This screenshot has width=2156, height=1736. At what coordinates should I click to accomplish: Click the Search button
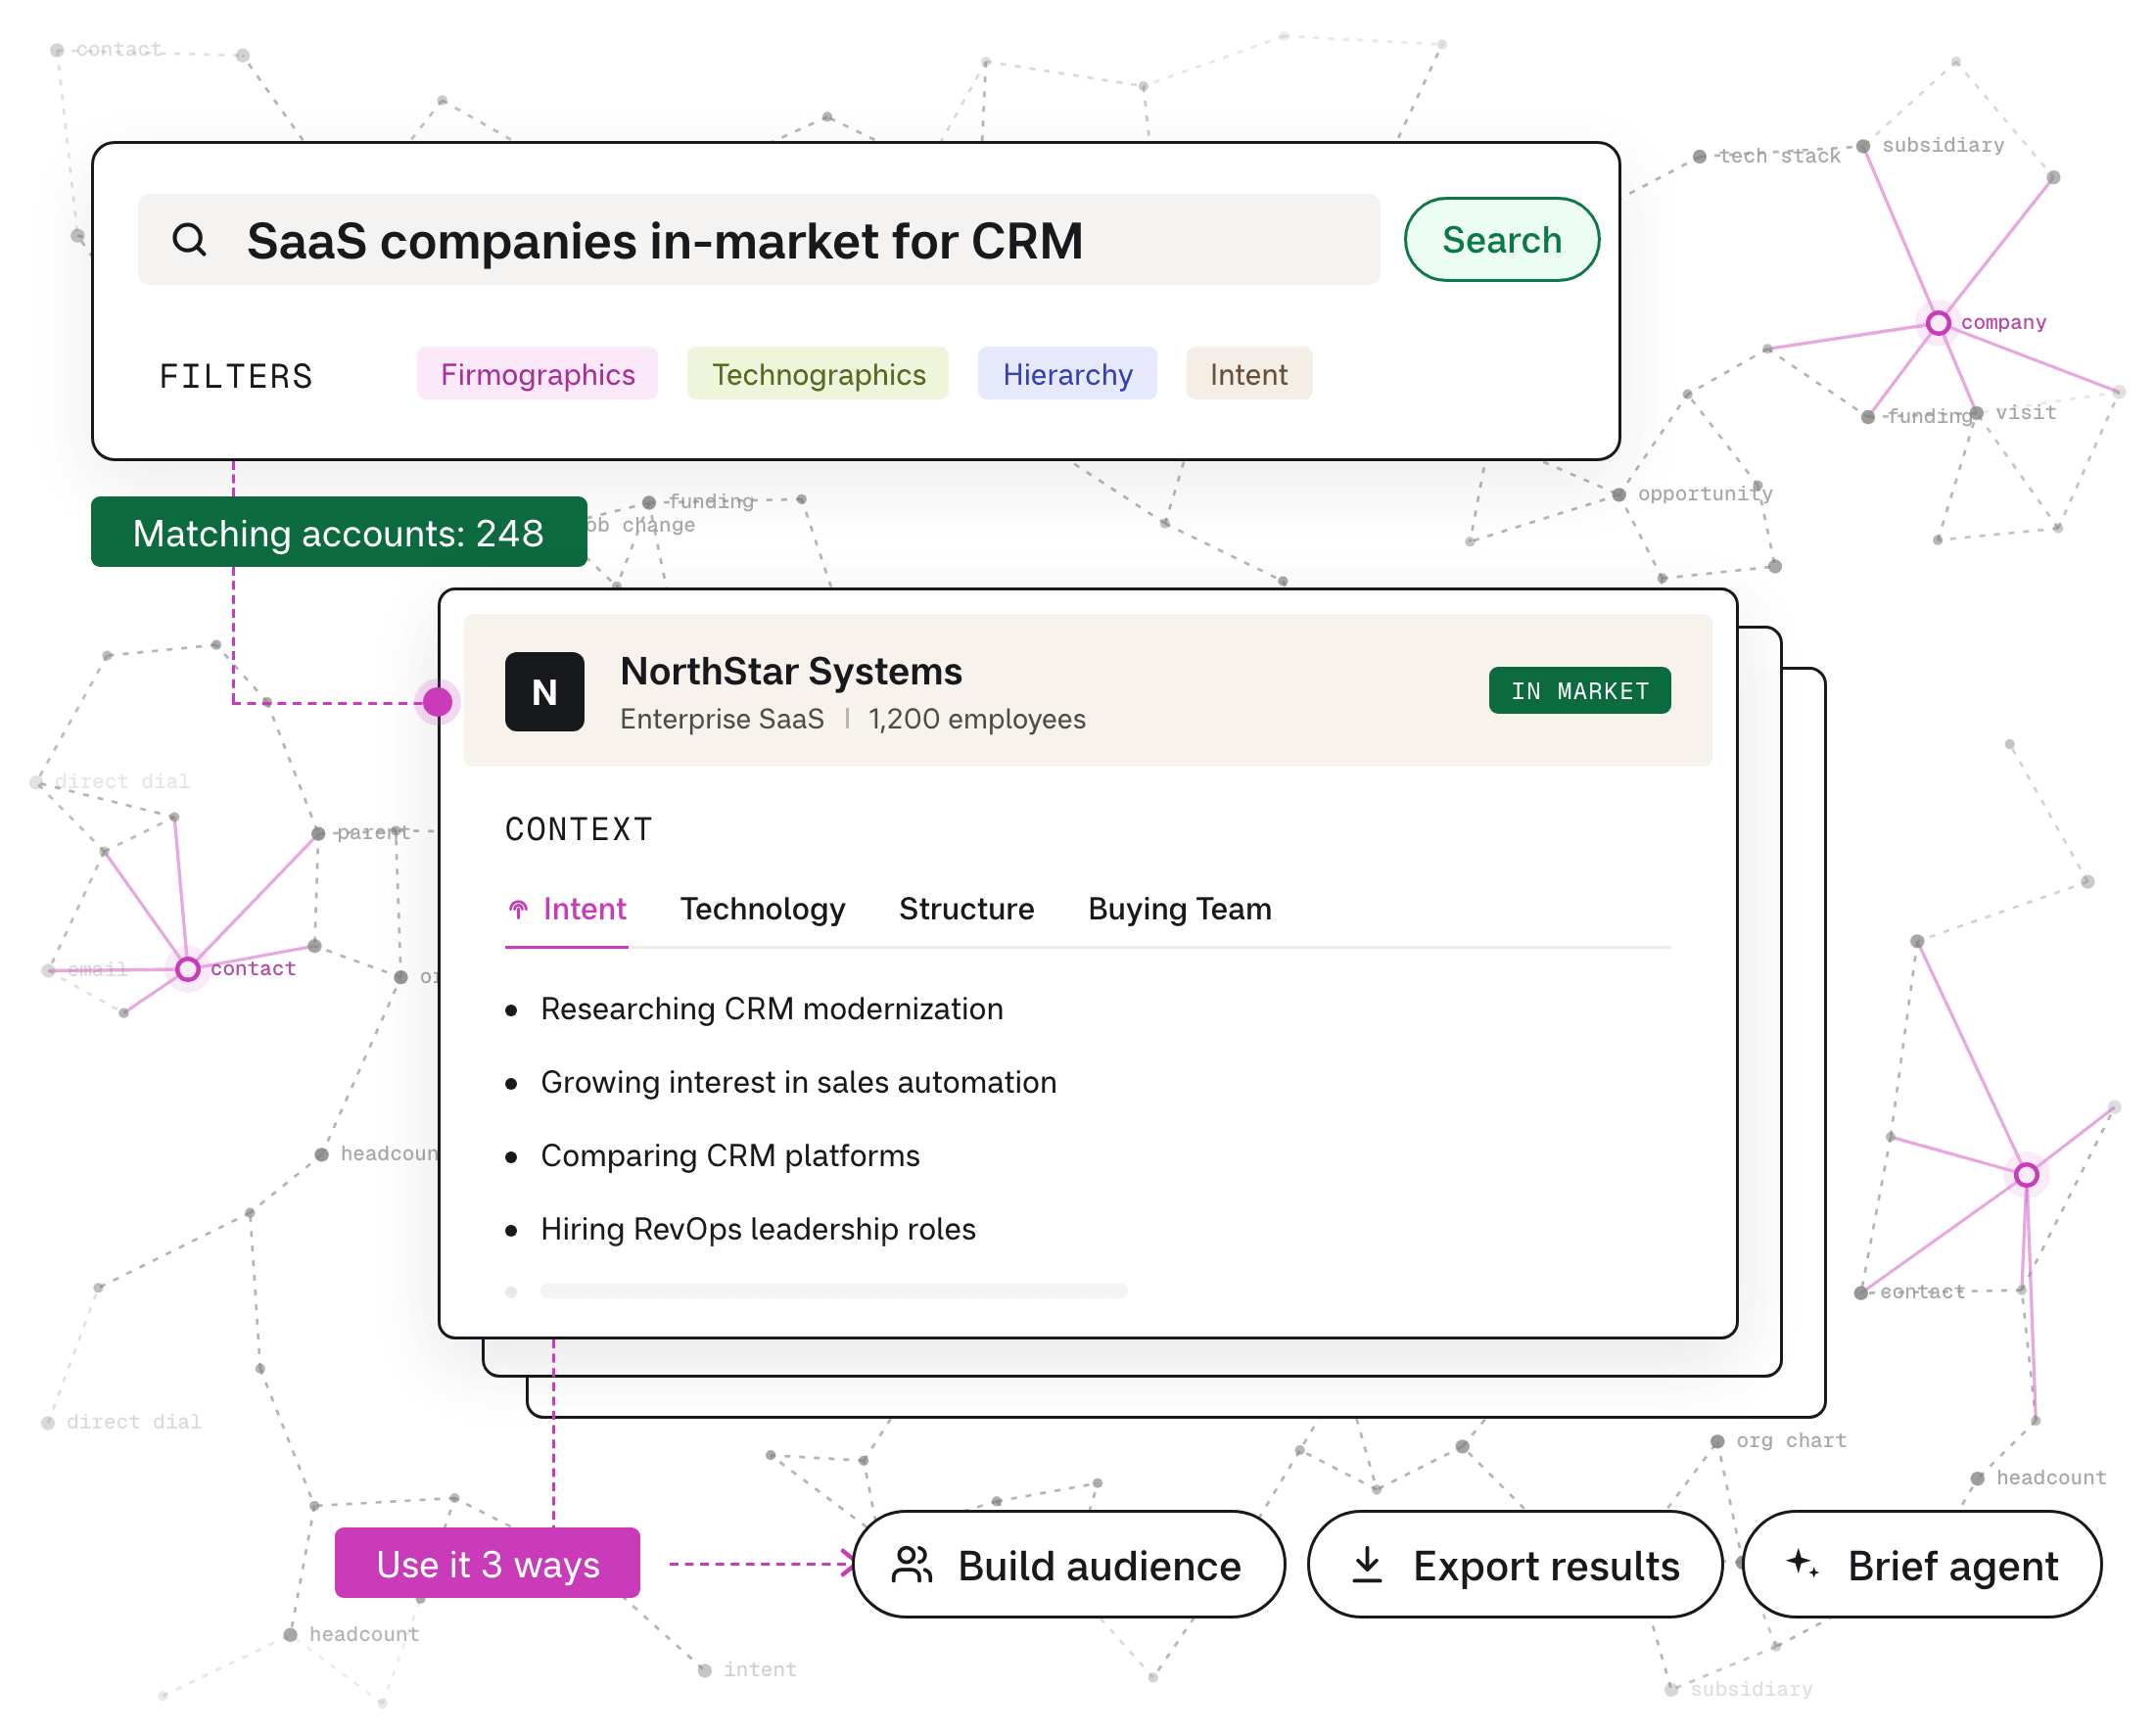point(1502,240)
